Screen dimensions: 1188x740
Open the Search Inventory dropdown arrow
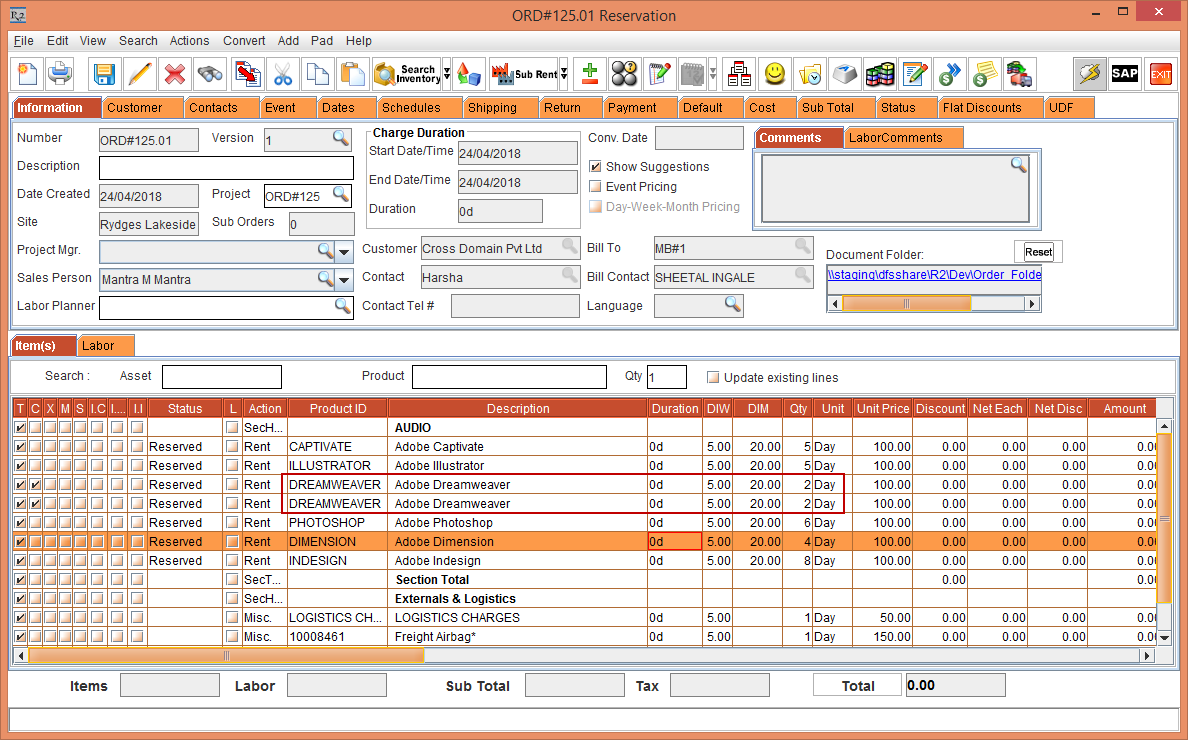point(447,74)
